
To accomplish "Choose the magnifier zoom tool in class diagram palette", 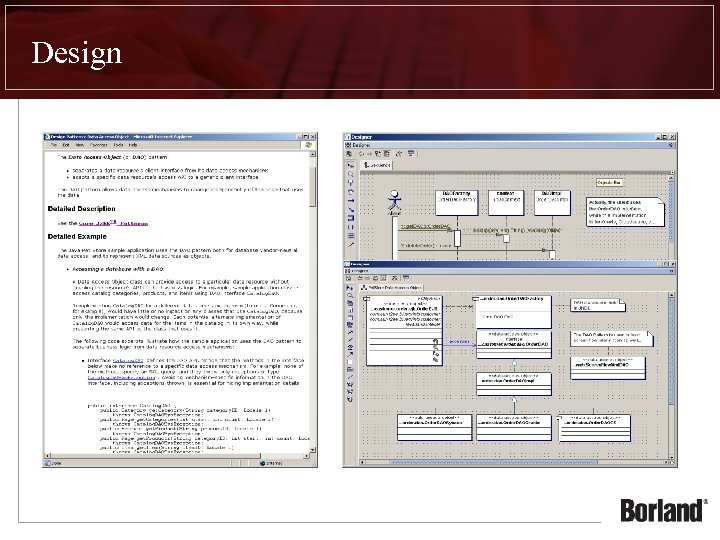I will click(x=349, y=296).
